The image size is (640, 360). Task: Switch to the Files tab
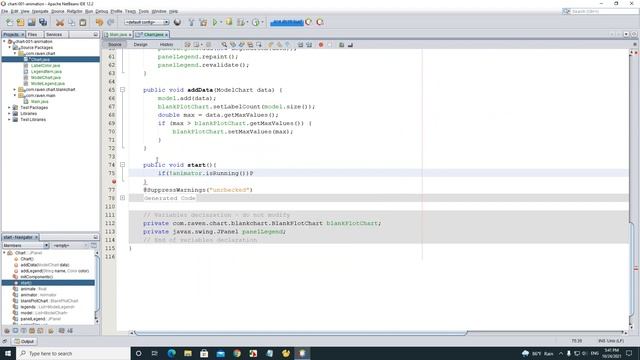click(33, 35)
